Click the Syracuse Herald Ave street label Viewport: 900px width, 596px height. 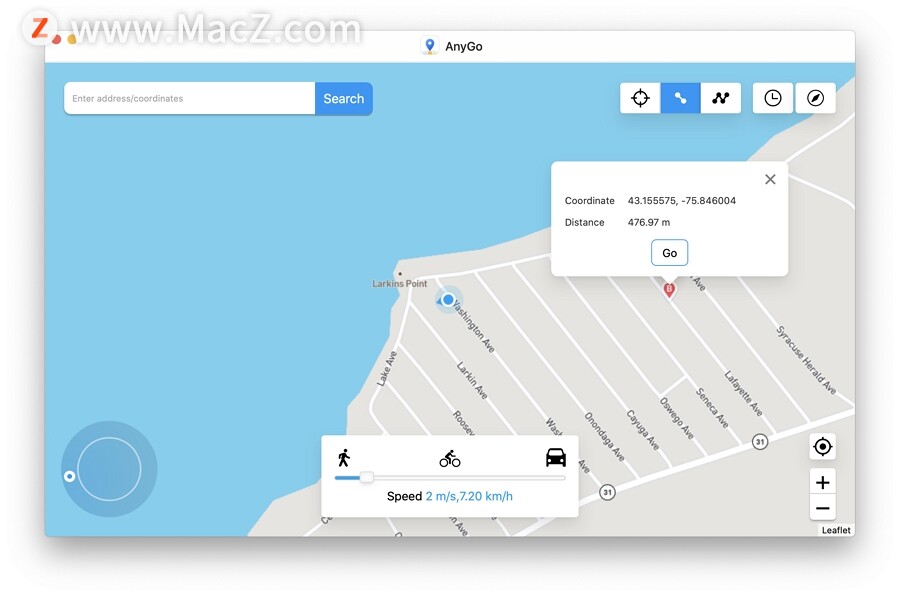[x=806, y=359]
